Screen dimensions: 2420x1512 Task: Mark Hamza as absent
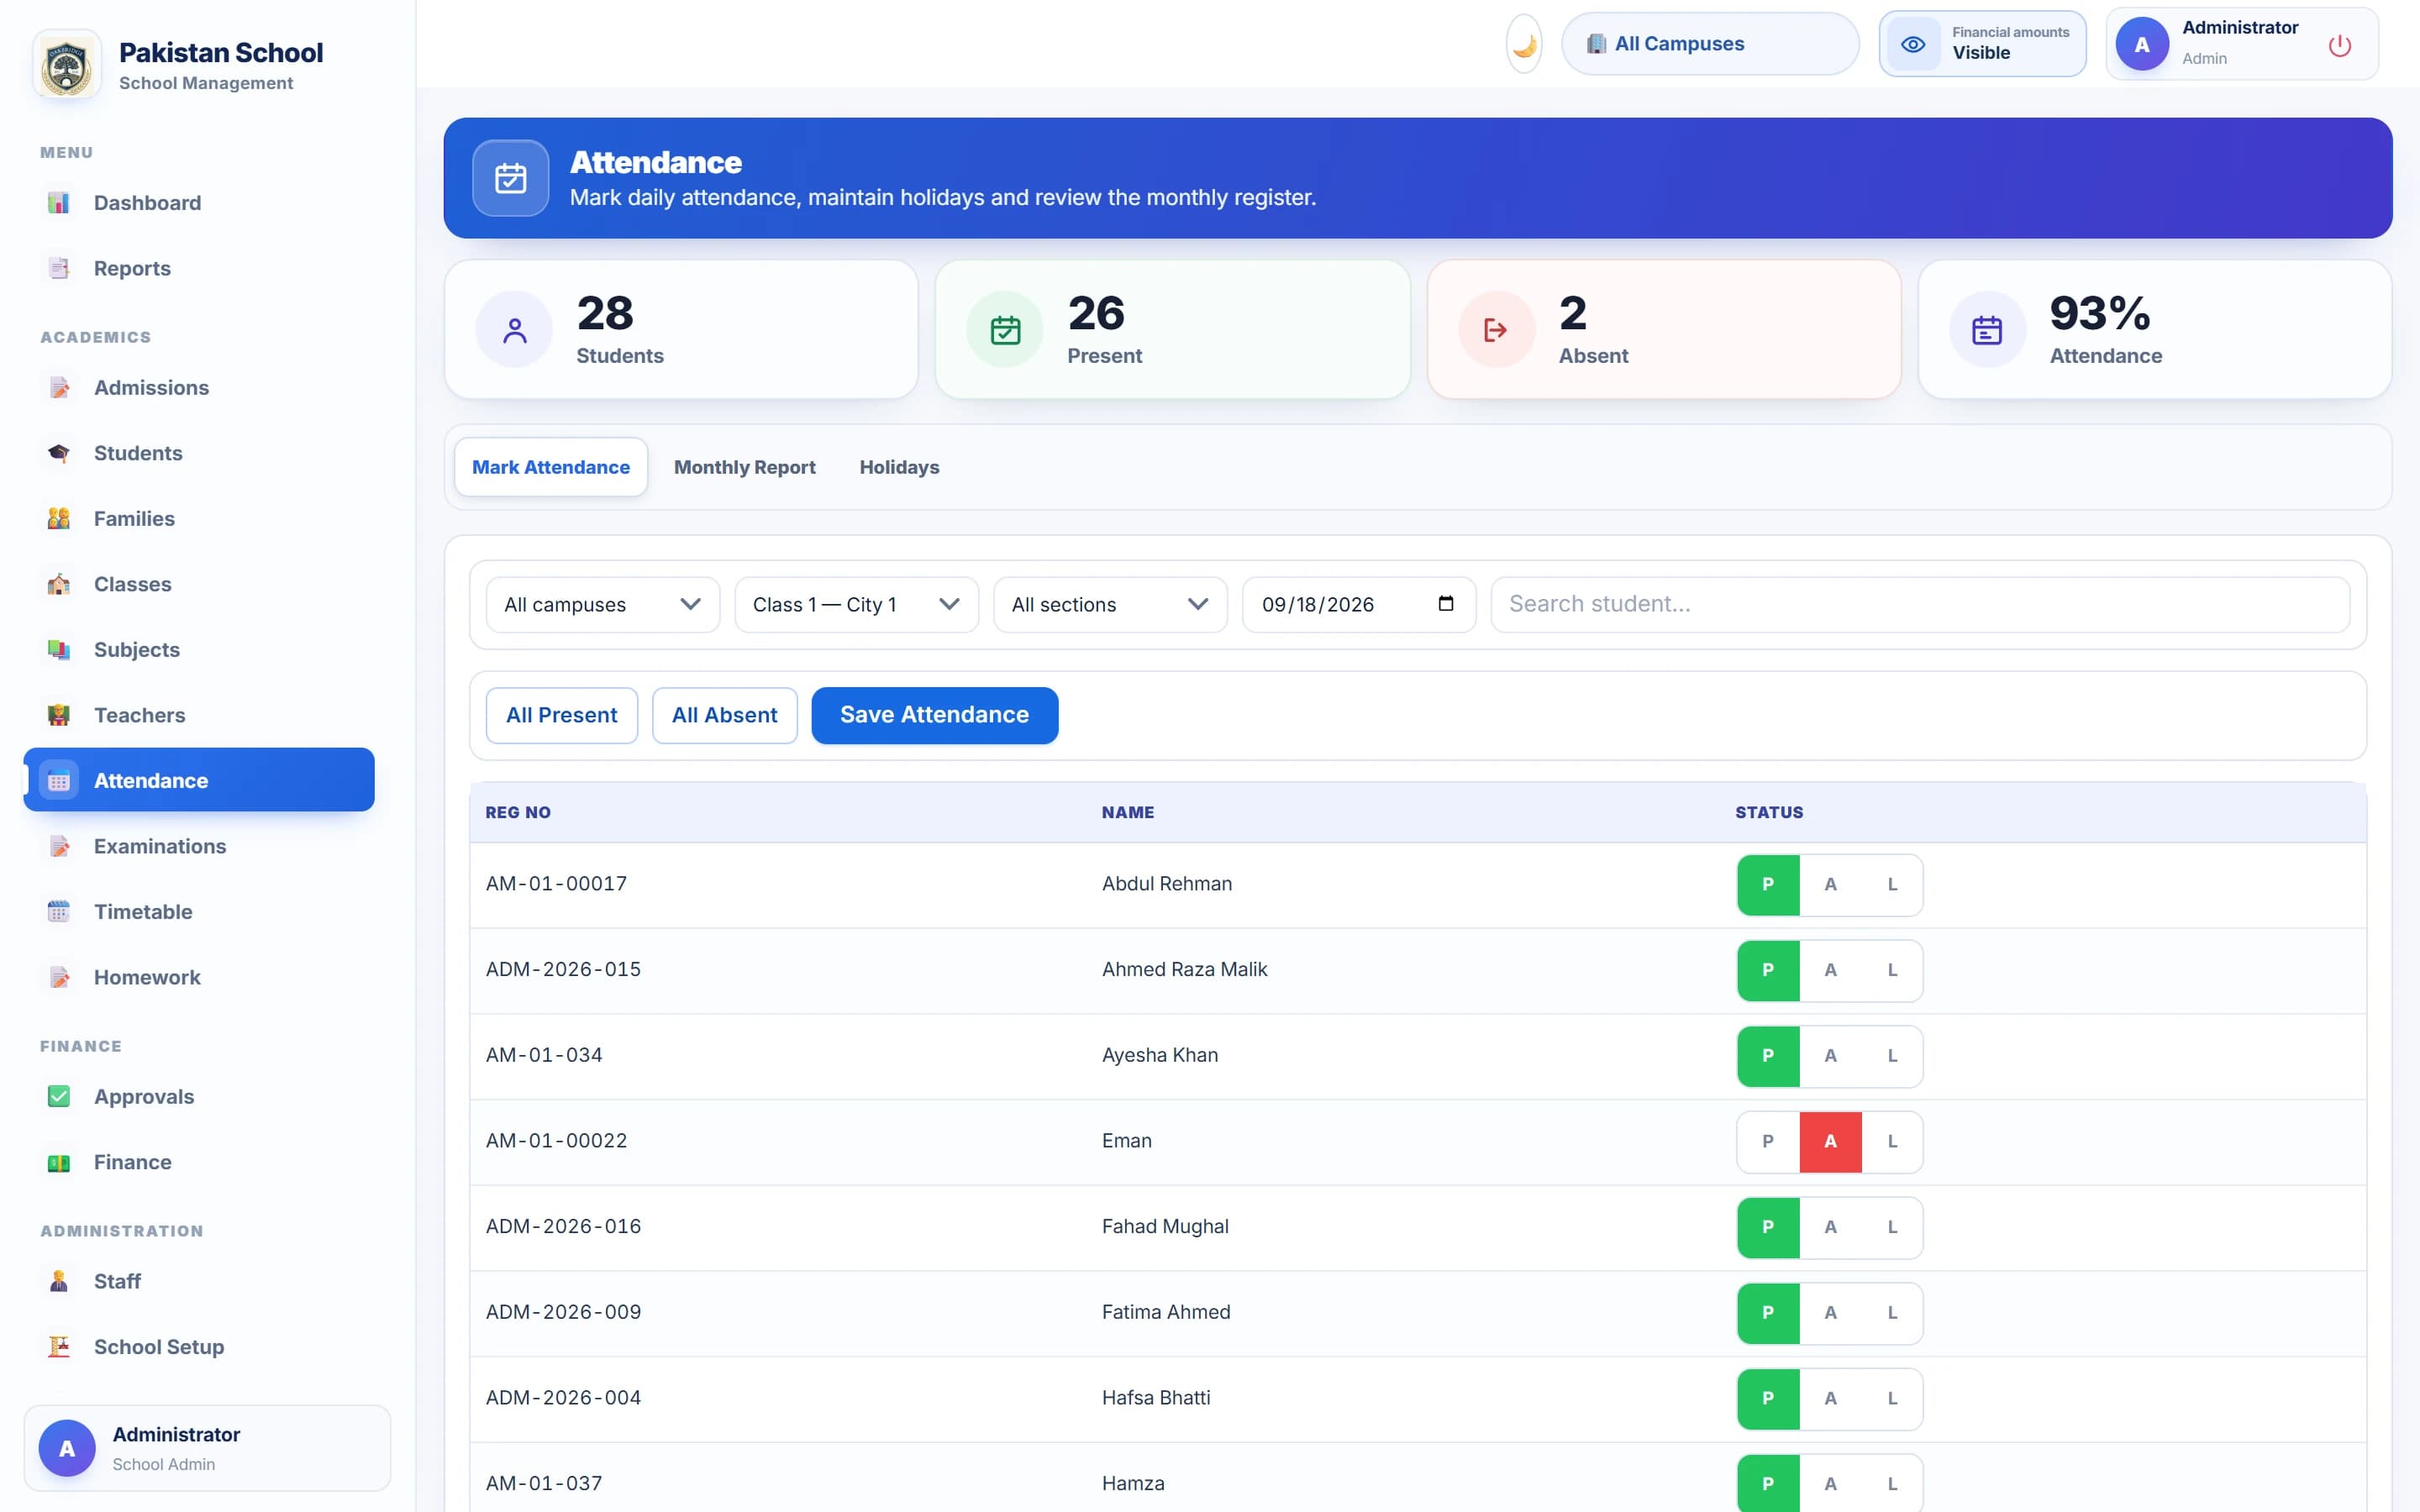click(x=1830, y=1483)
